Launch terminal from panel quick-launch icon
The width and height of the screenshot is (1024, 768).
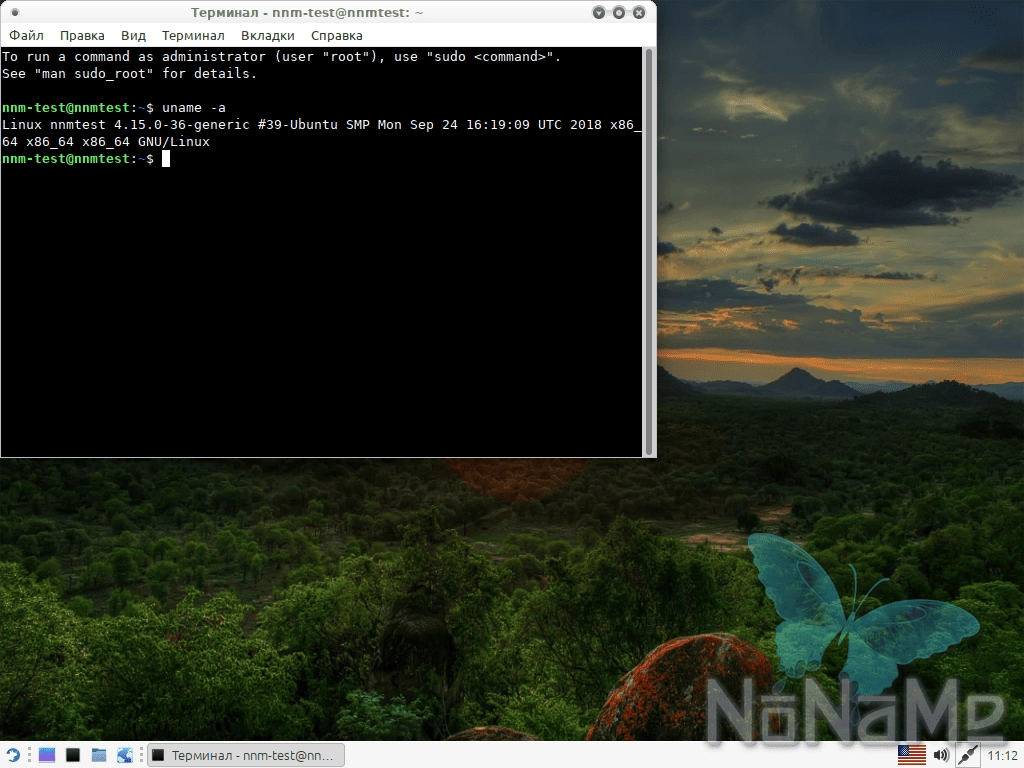72,756
